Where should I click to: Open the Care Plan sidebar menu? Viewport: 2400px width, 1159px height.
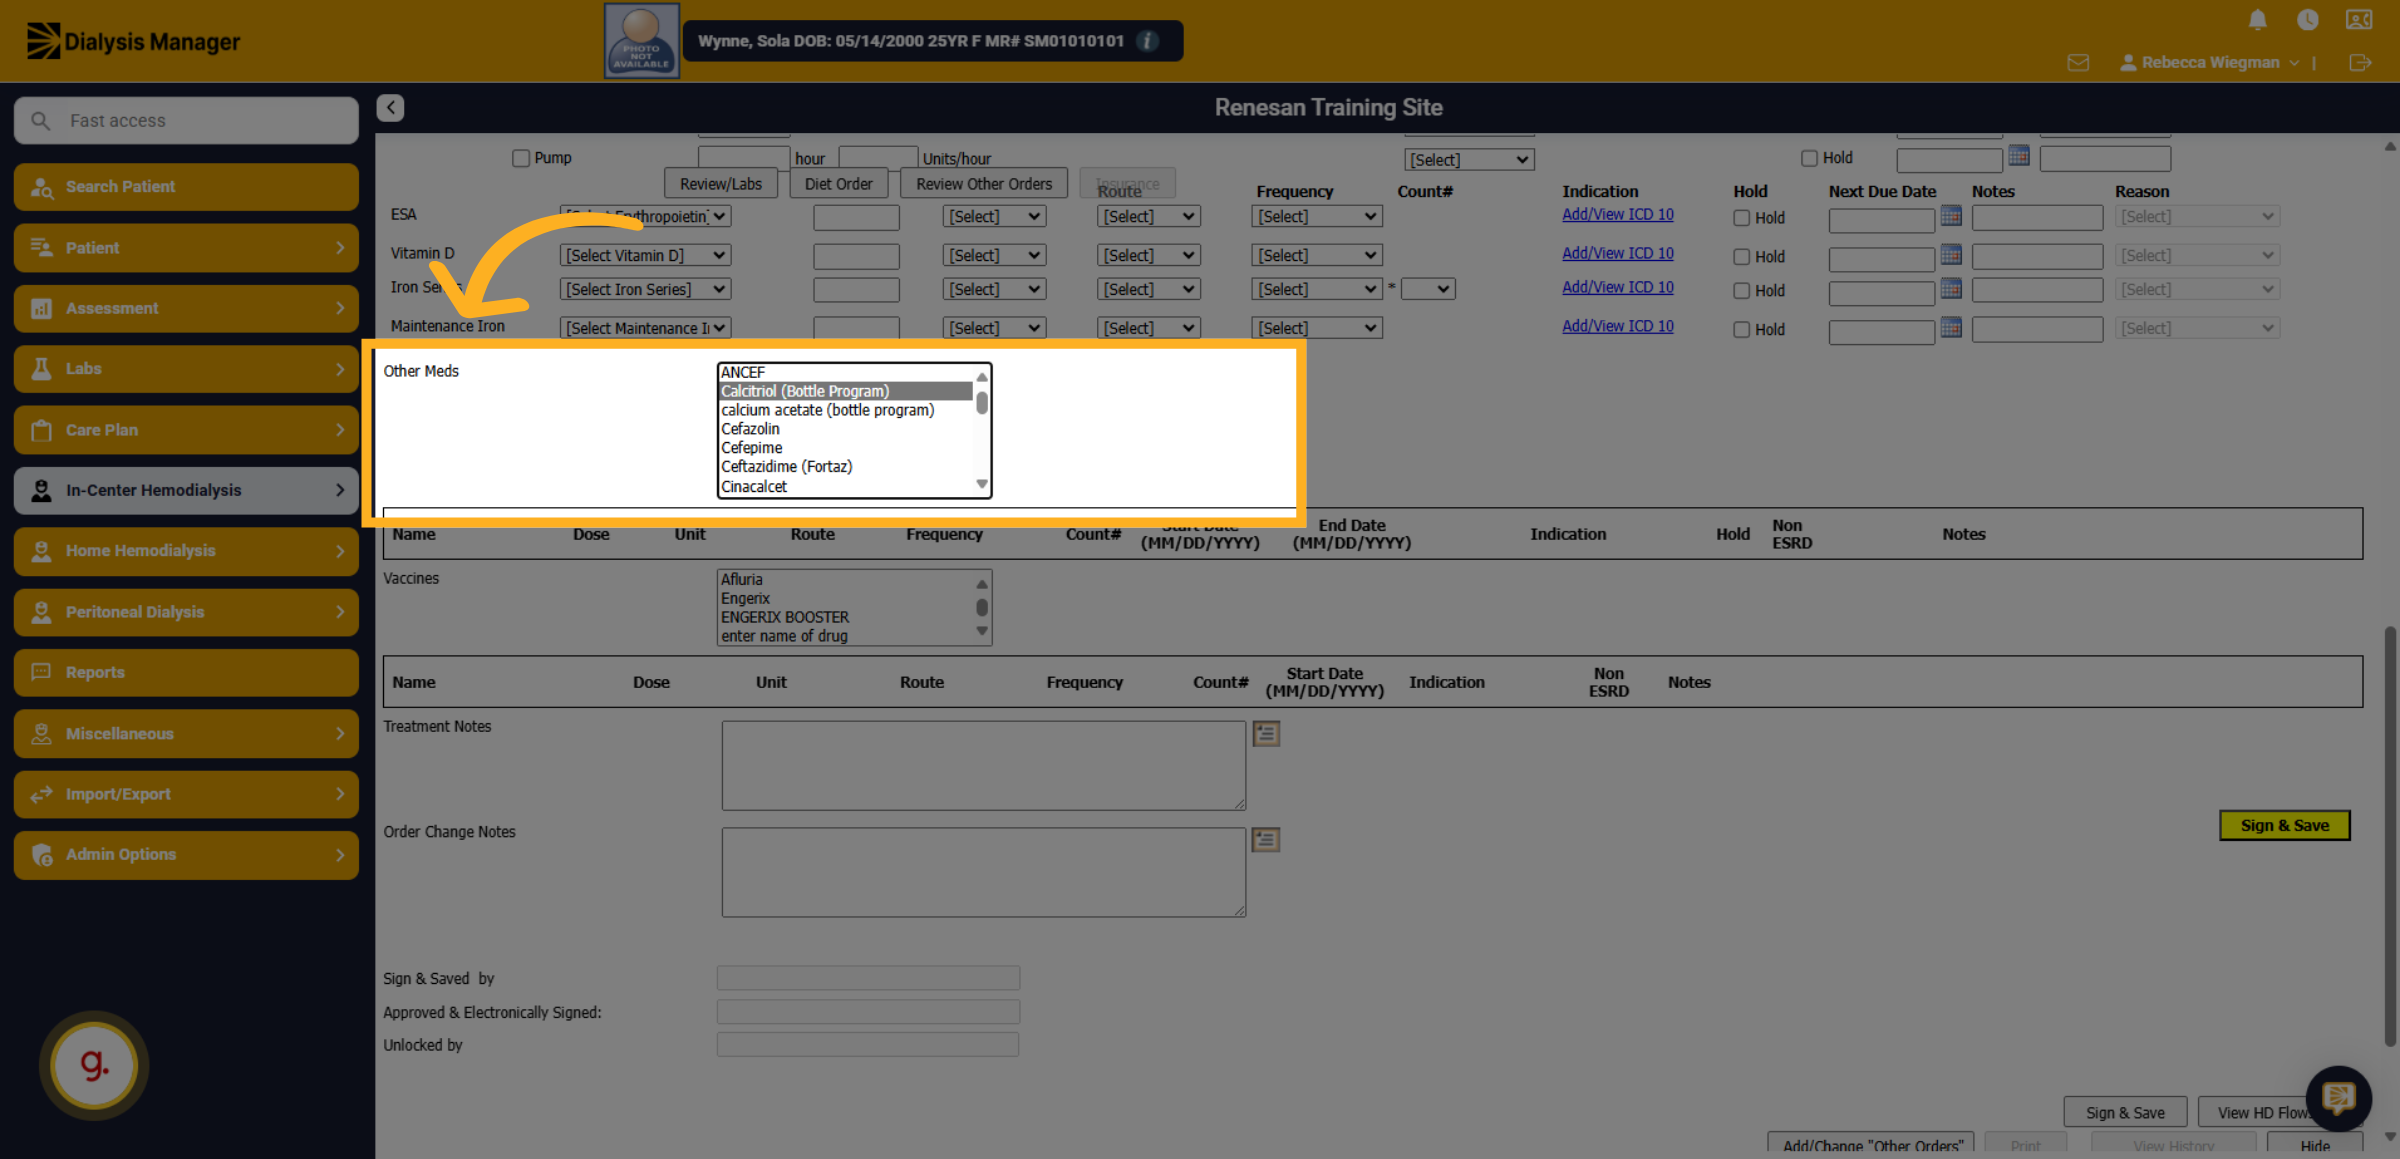point(186,430)
